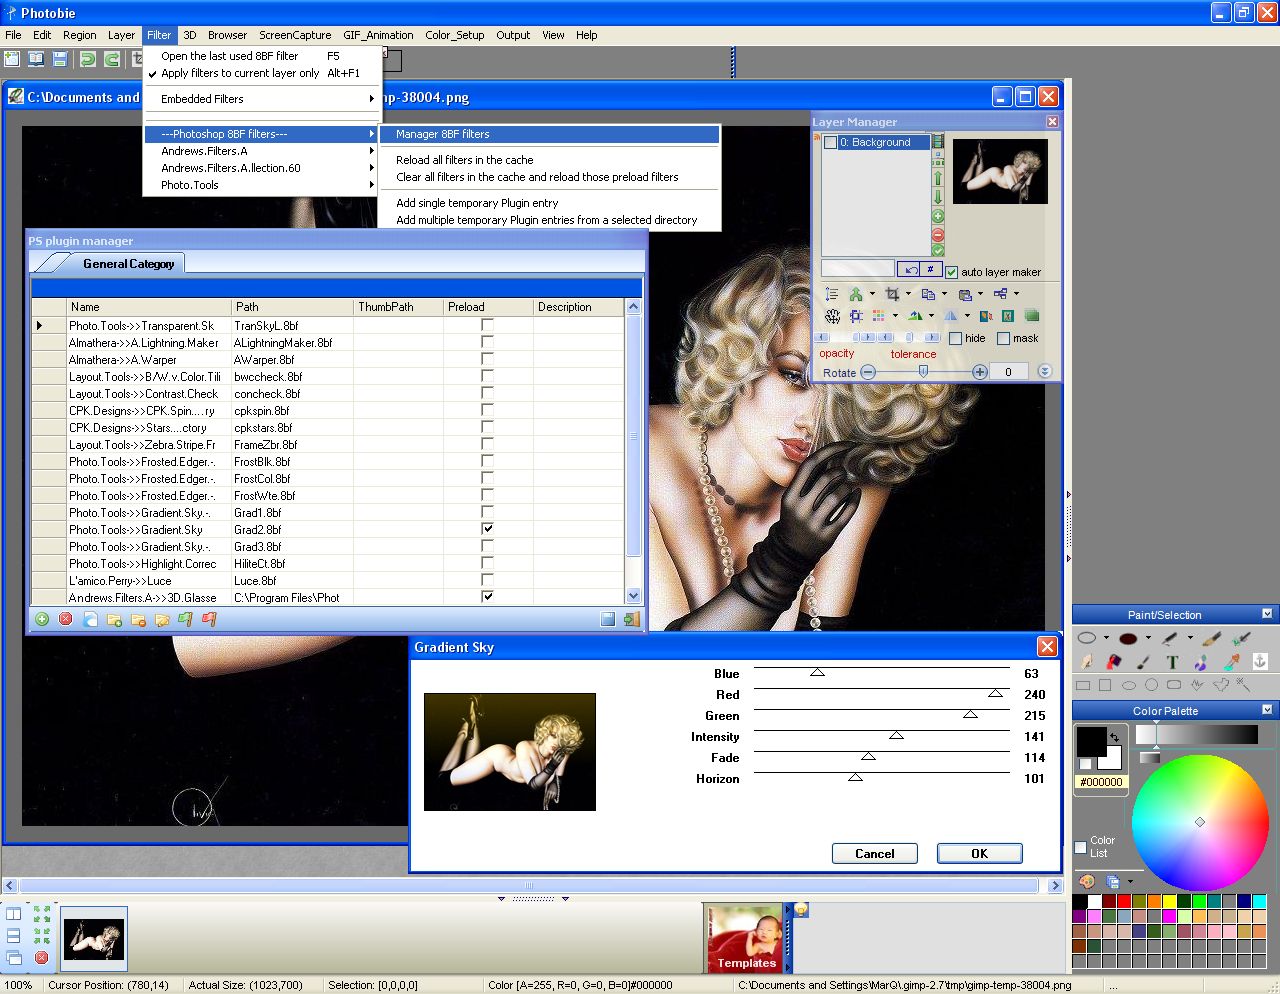Click Cancel in the Gradient Sky dialog

pyautogui.click(x=875, y=853)
